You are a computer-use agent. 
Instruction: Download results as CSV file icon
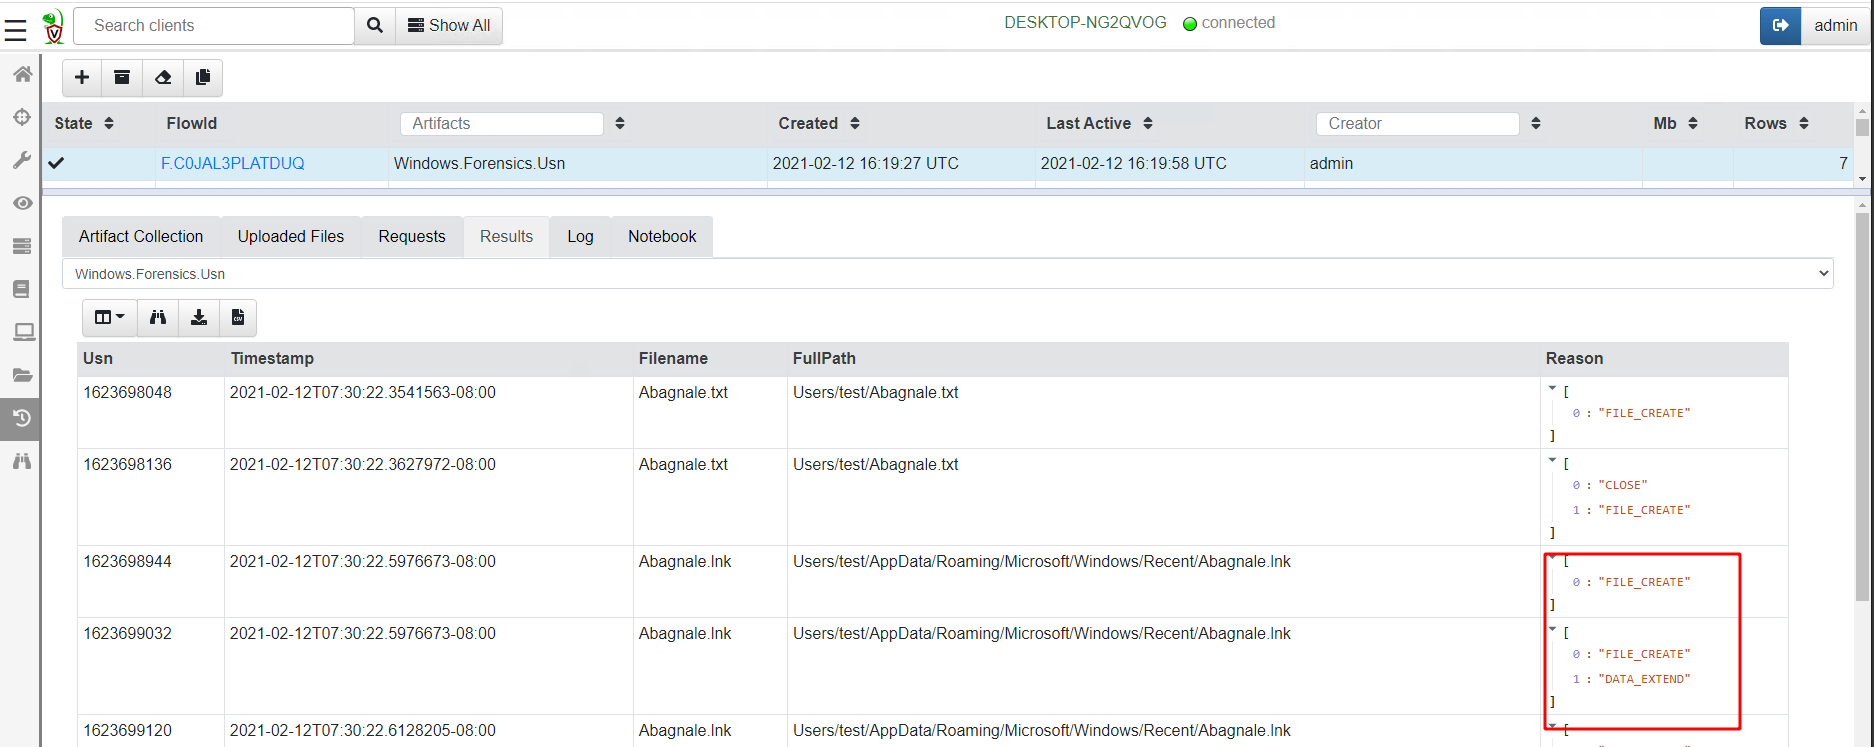[238, 317]
